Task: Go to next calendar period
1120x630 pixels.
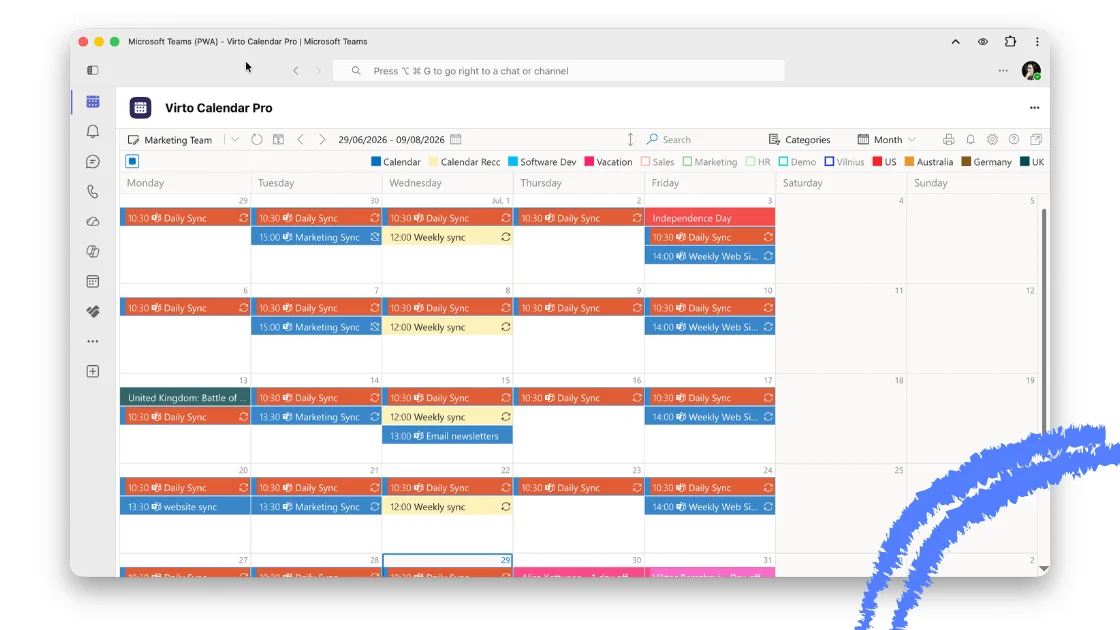Action: [322, 139]
